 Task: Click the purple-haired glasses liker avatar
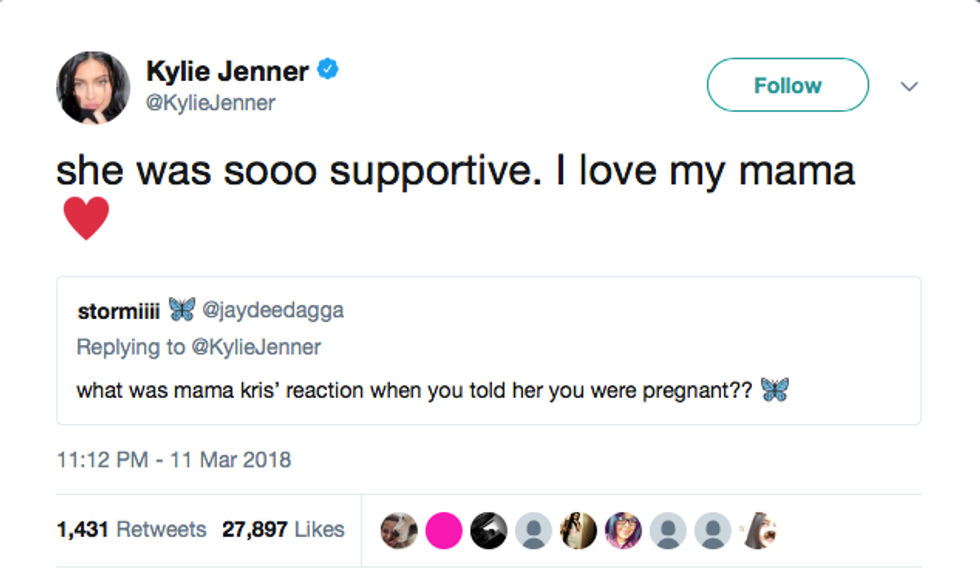point(624,531)
